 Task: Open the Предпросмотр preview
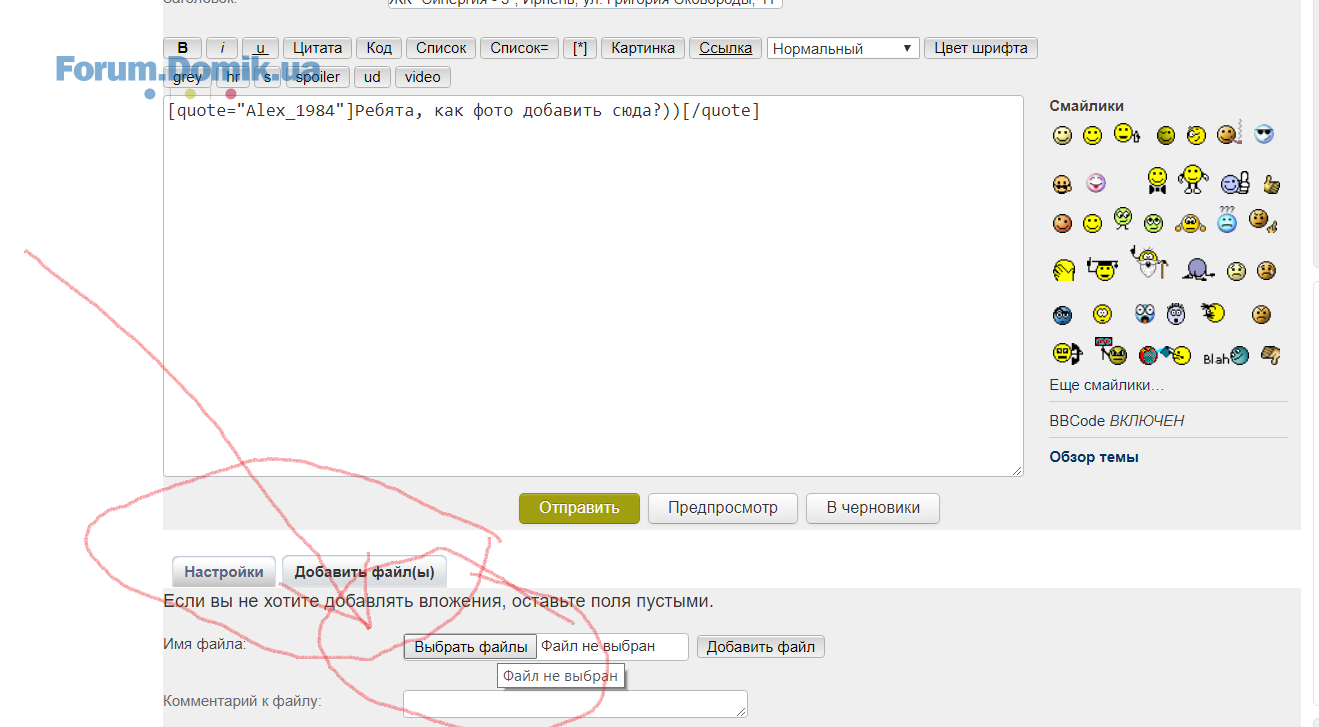(723, 507)
